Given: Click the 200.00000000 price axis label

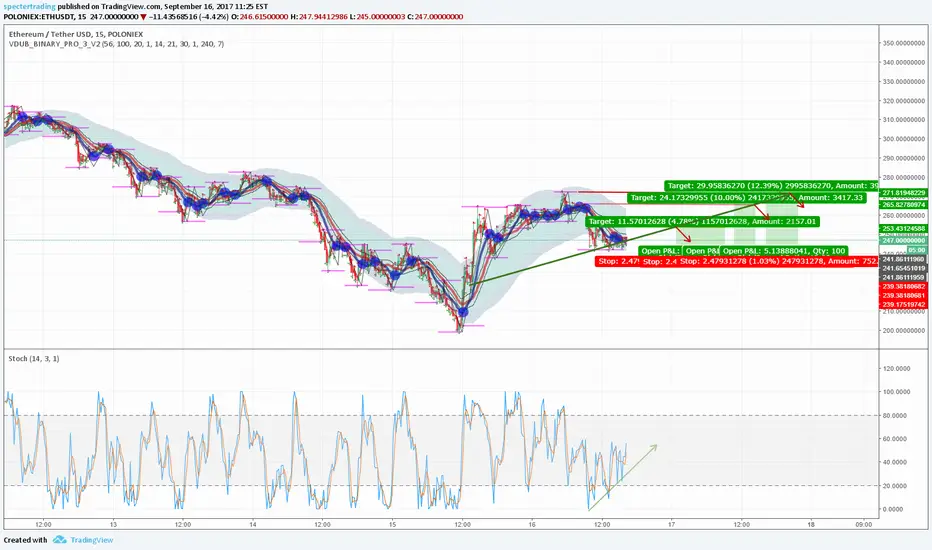Looking at the screenshot, I should click(x=903, y=331).
